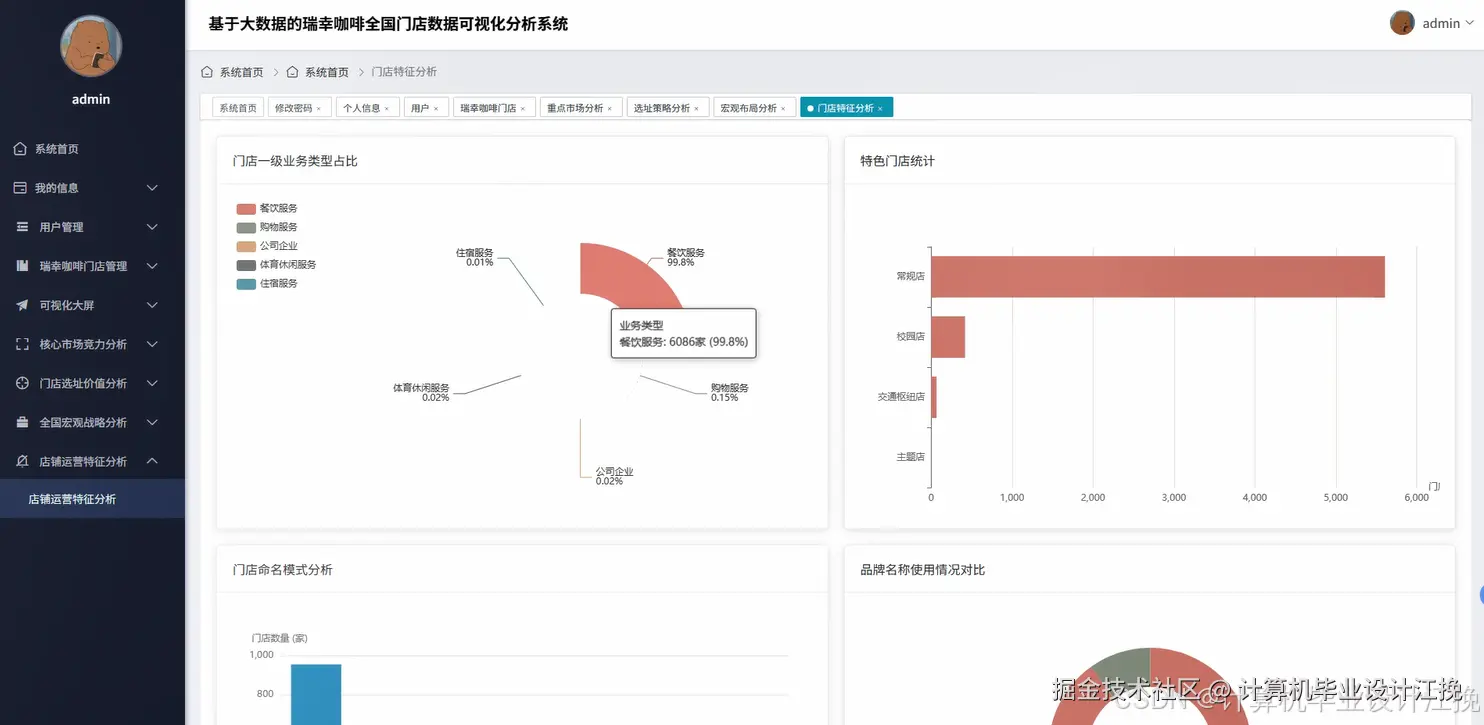Close the 瑞幸咖啡门店 tab
This screenshot has height=725, width=1484.
pyautogui.click(x=523, y=109)
